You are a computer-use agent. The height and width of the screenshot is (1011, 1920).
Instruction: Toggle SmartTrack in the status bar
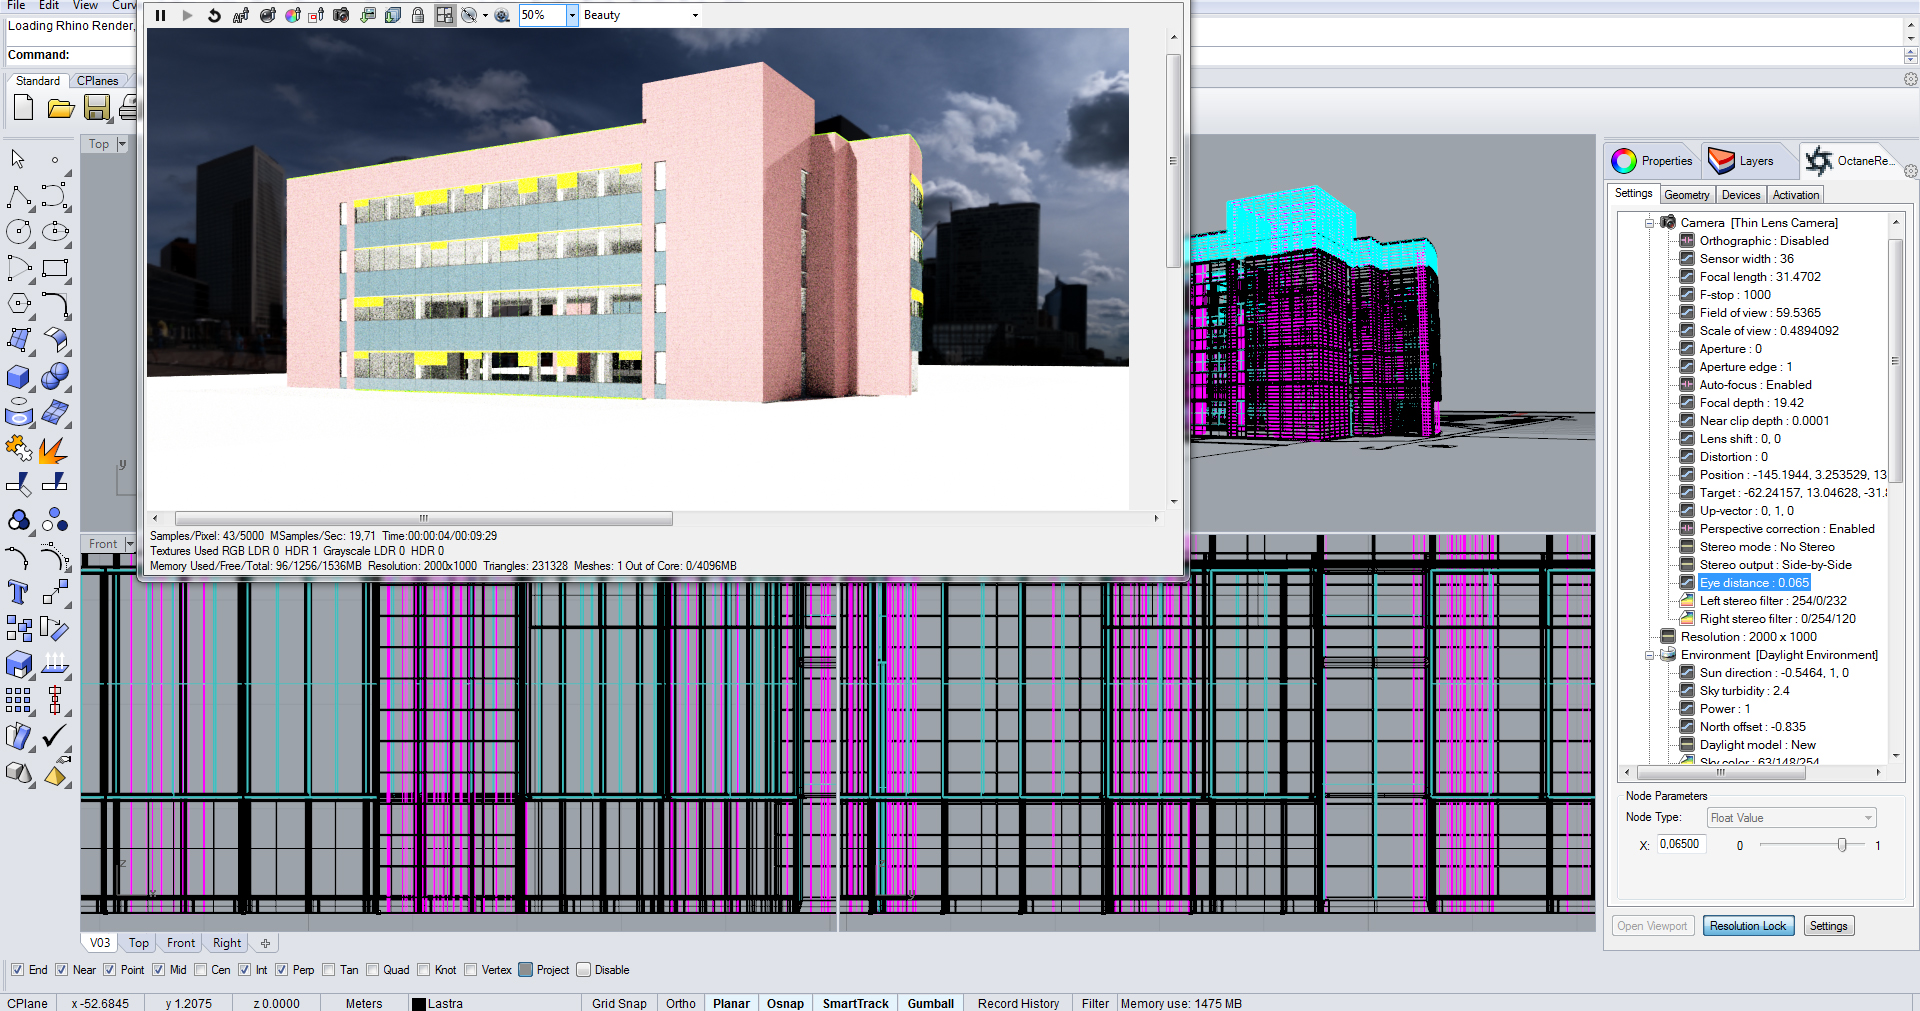point(855,1003)
